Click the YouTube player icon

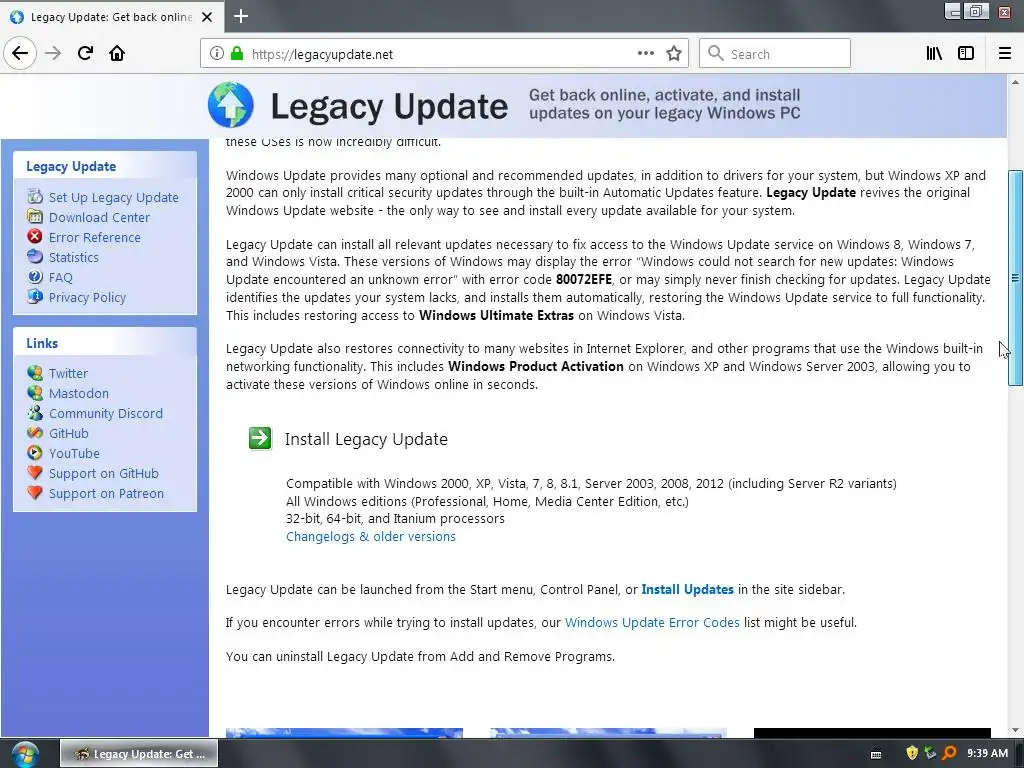click(x=35, y=453)
